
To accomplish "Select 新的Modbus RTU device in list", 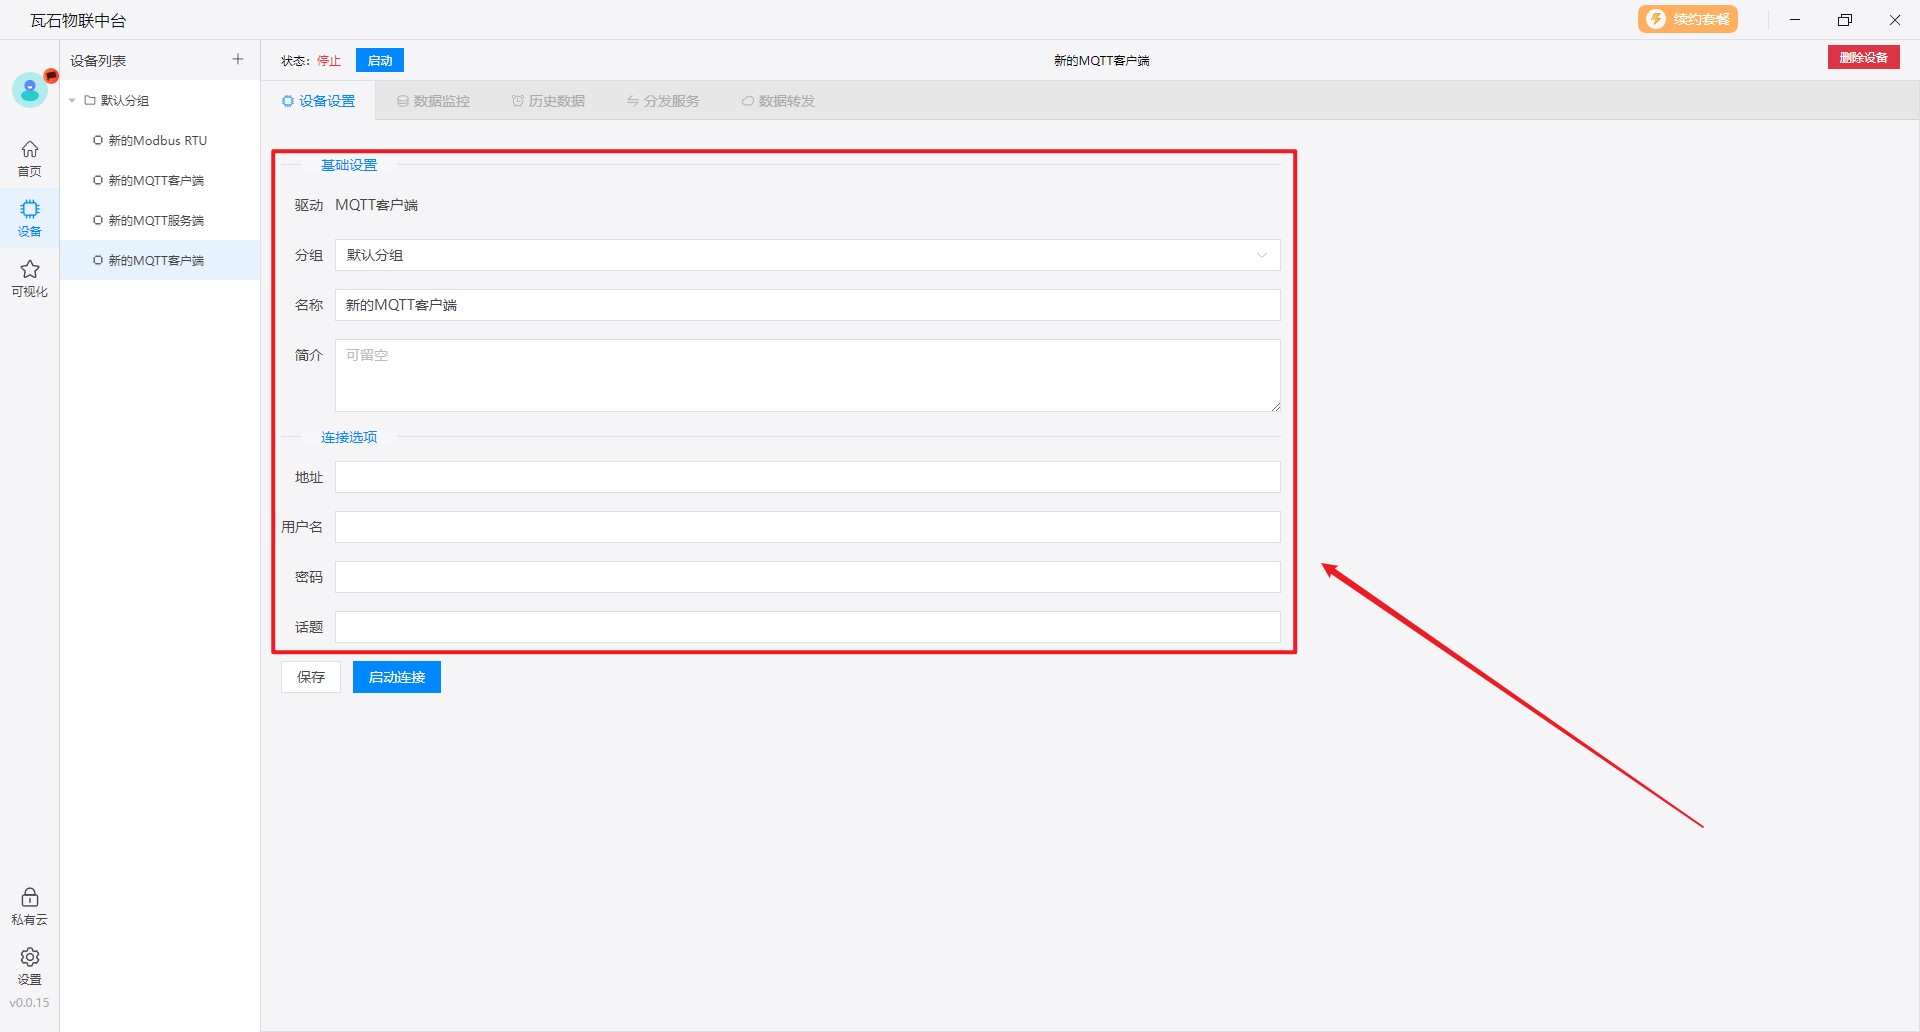I will click(x=157, y=141).
